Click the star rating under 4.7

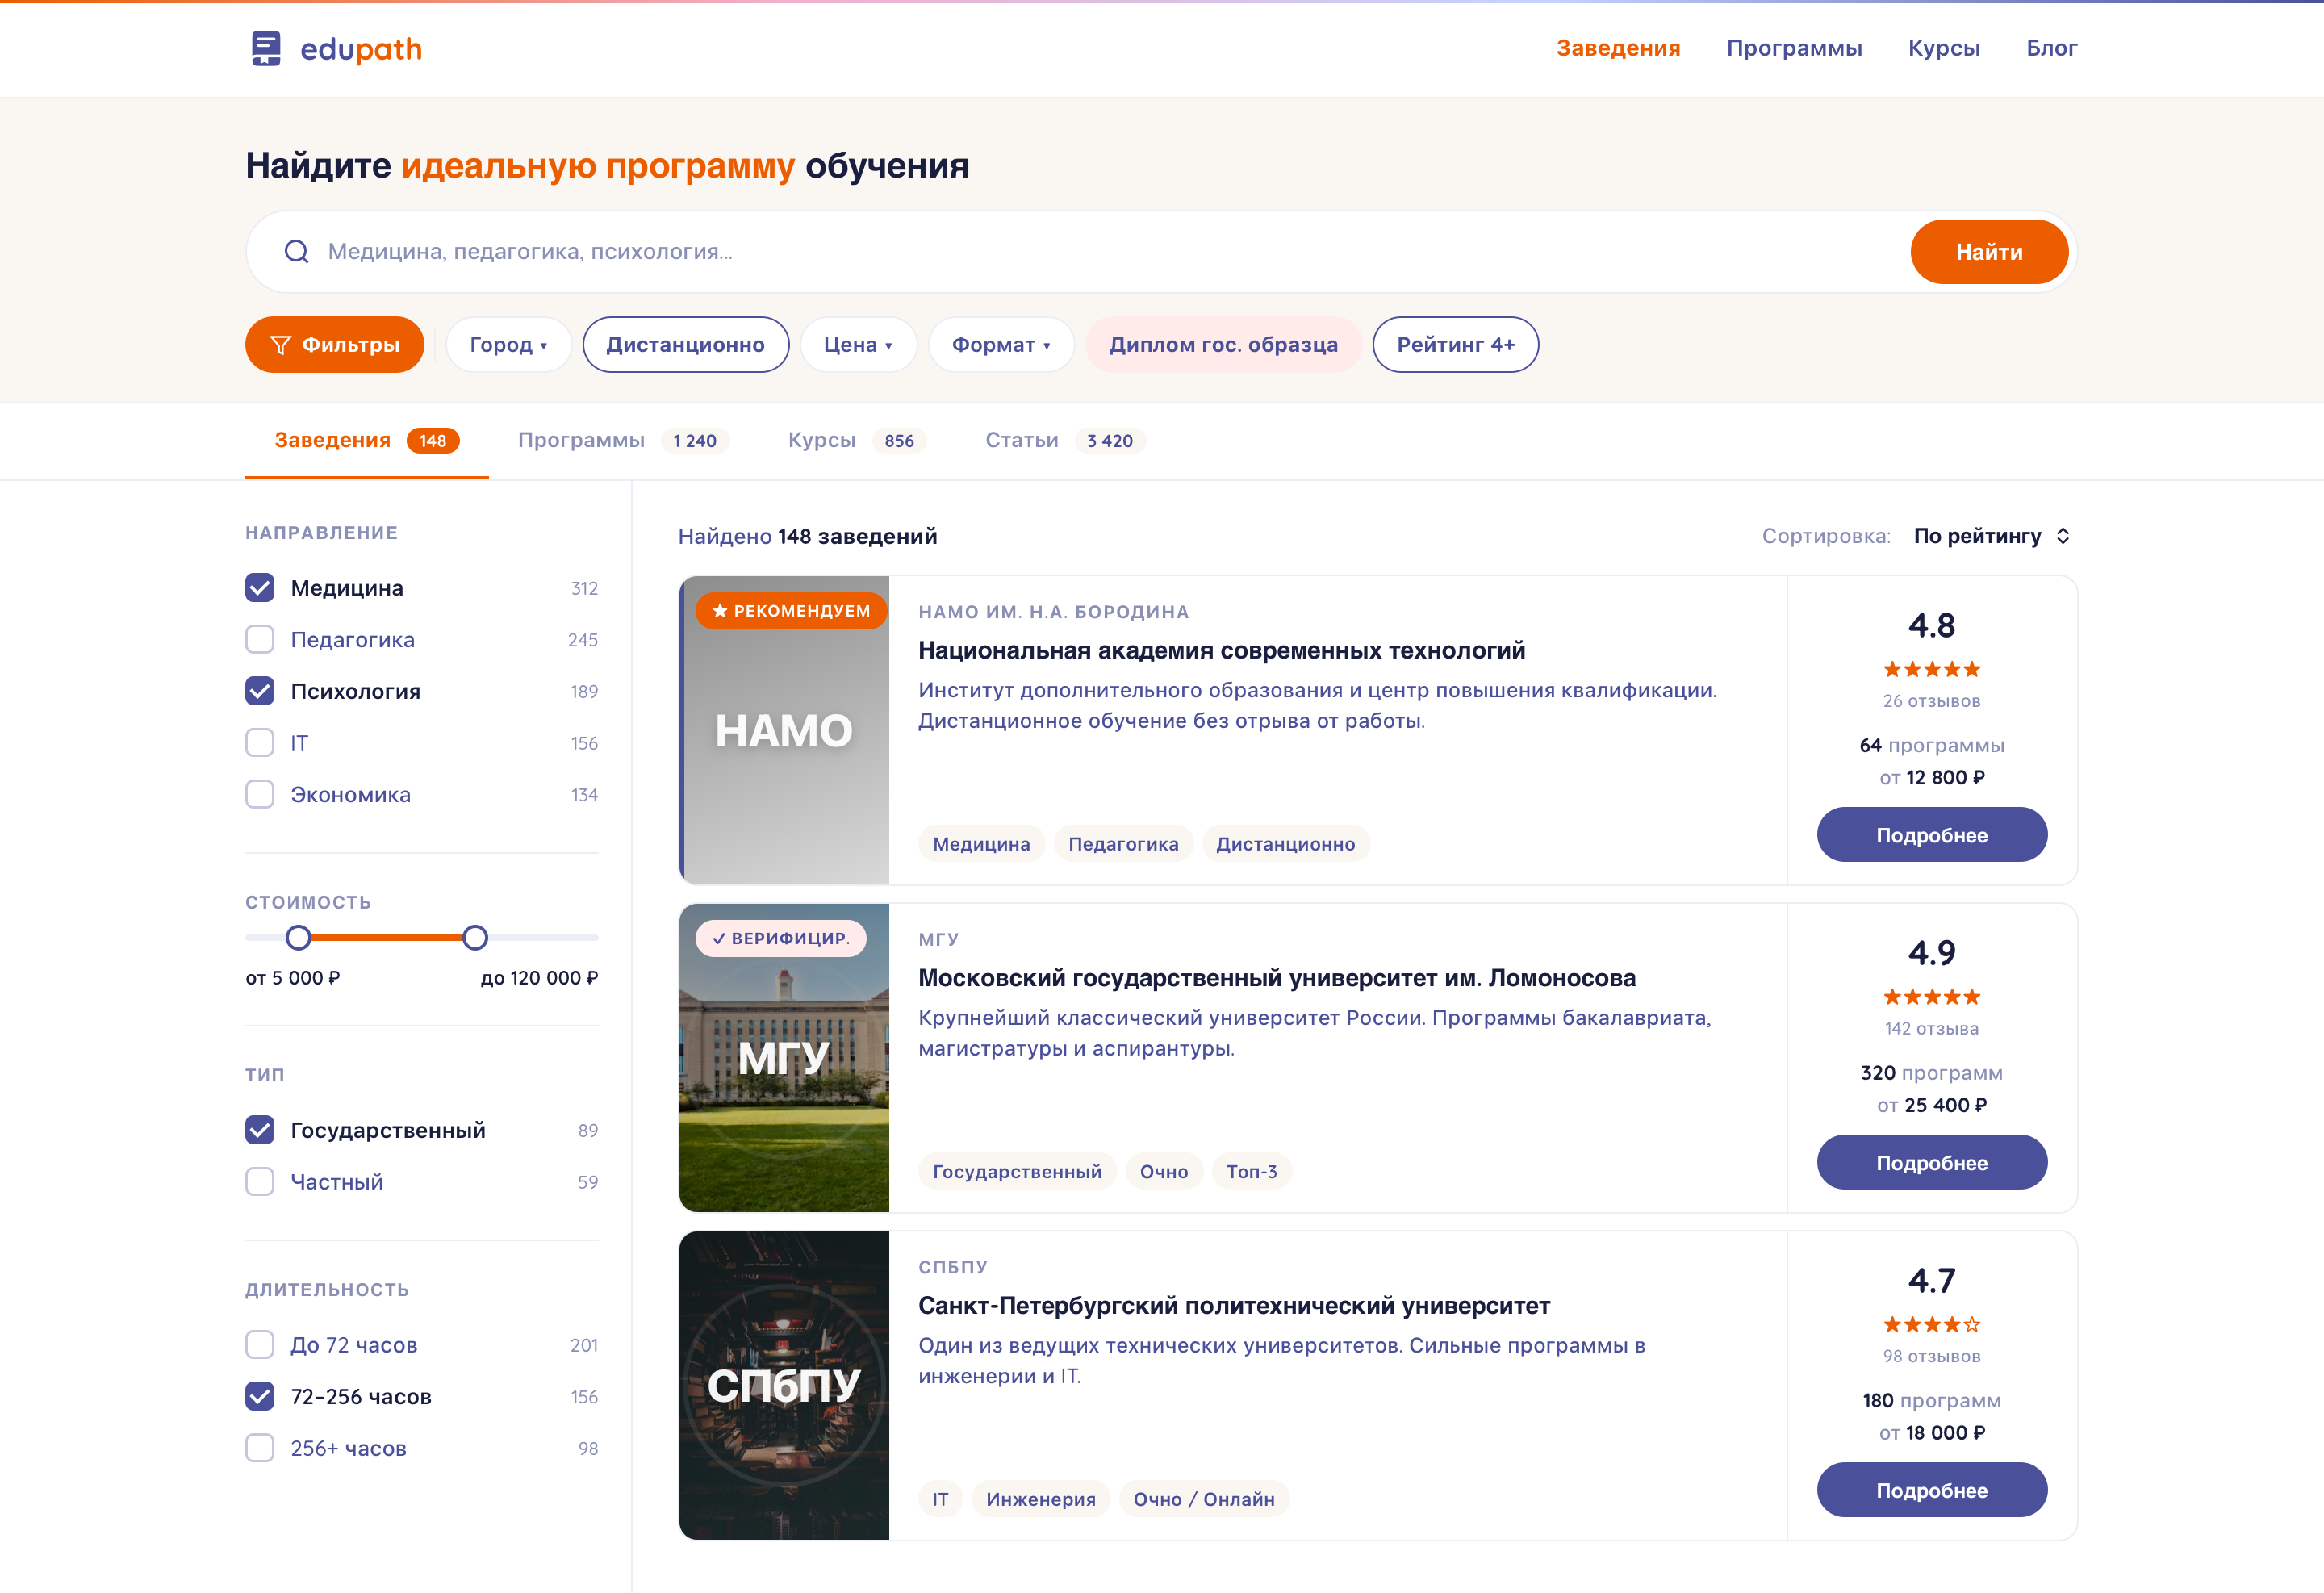click(1931, 1324)
